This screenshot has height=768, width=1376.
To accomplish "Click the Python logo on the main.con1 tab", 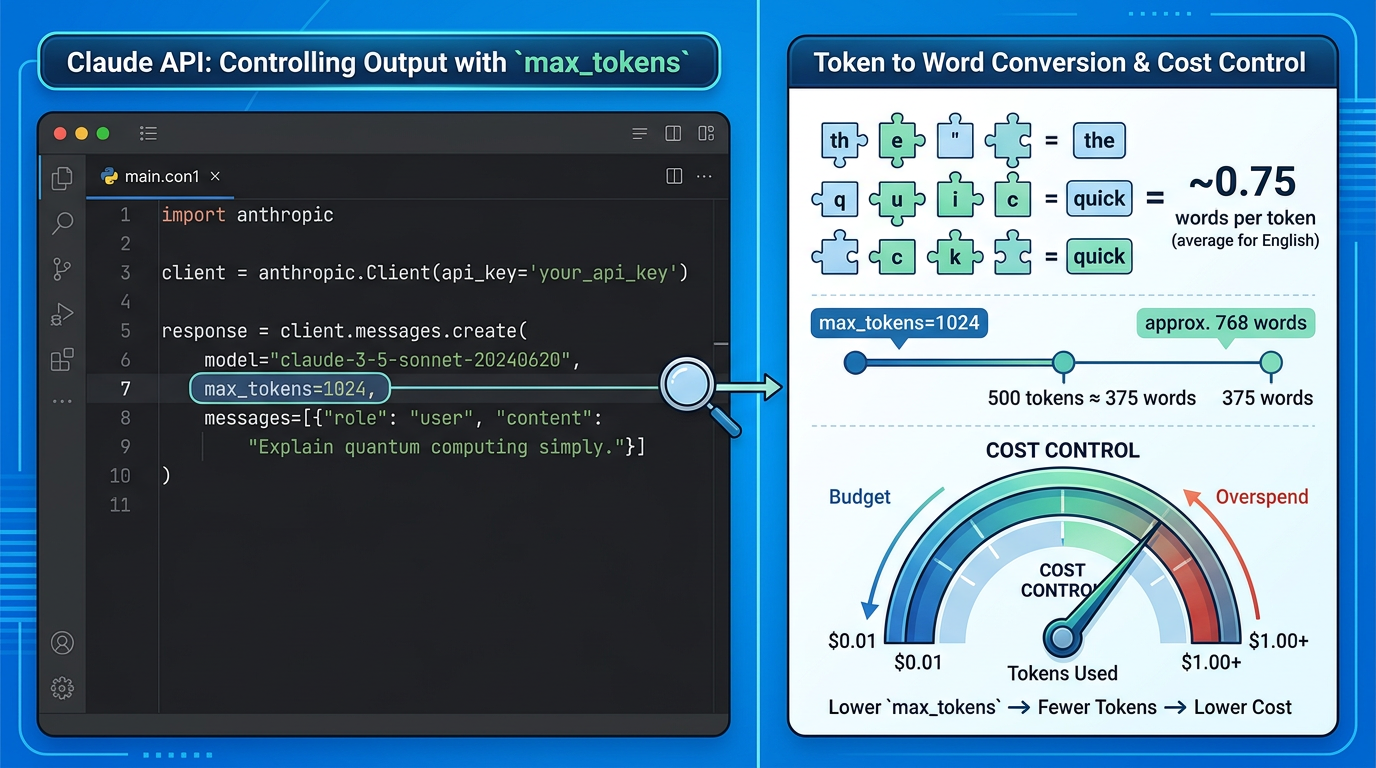I will [110, 176].
